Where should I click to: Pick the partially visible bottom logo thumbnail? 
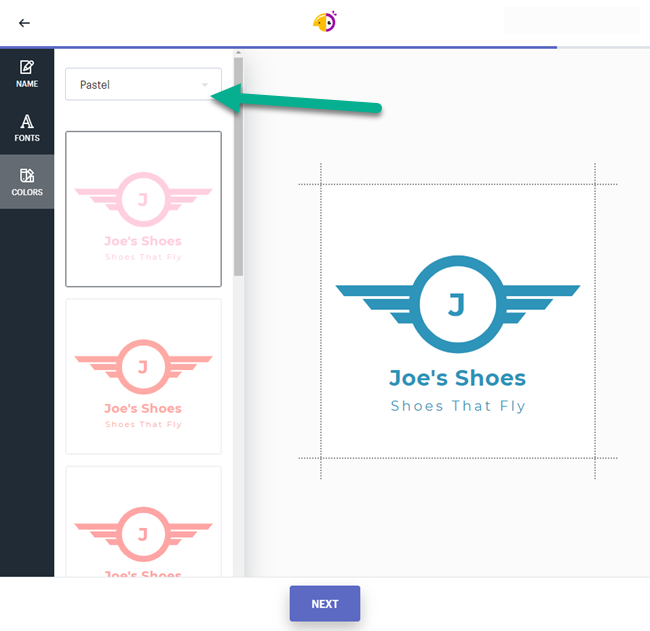pos(143,522)
